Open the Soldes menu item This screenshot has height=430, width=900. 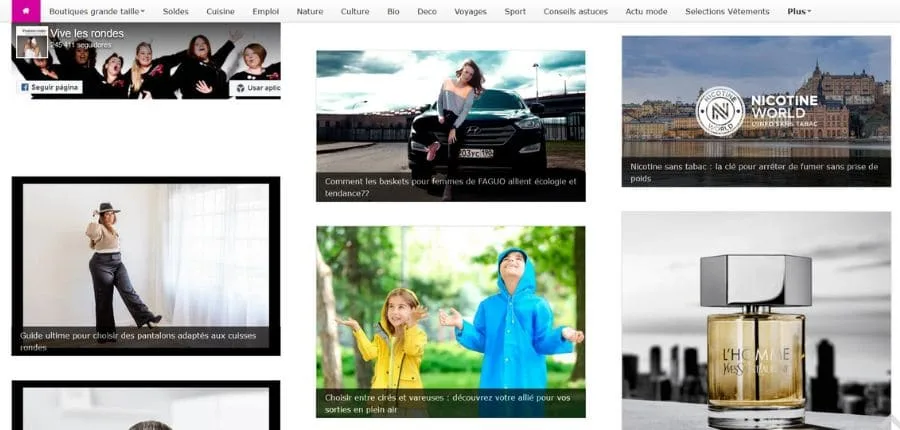[x=176, y=11]
